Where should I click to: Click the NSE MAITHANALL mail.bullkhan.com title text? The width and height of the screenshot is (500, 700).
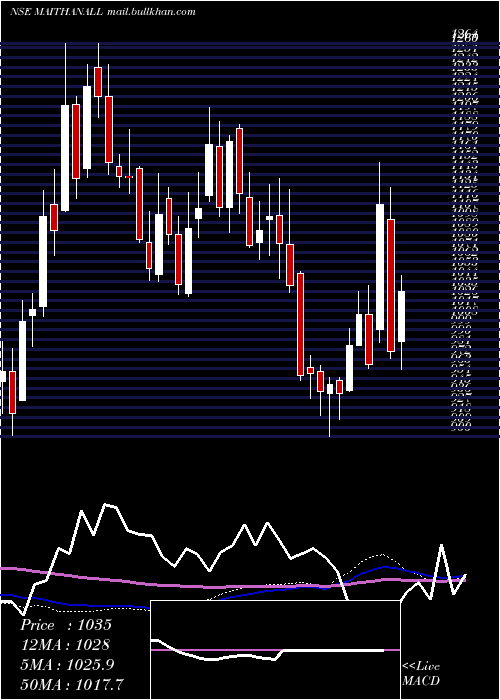tap(103, 12)
